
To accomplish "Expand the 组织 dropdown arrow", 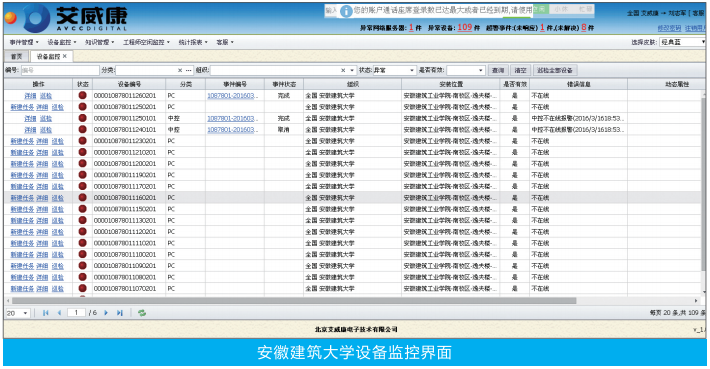I will tap(352, 71).
